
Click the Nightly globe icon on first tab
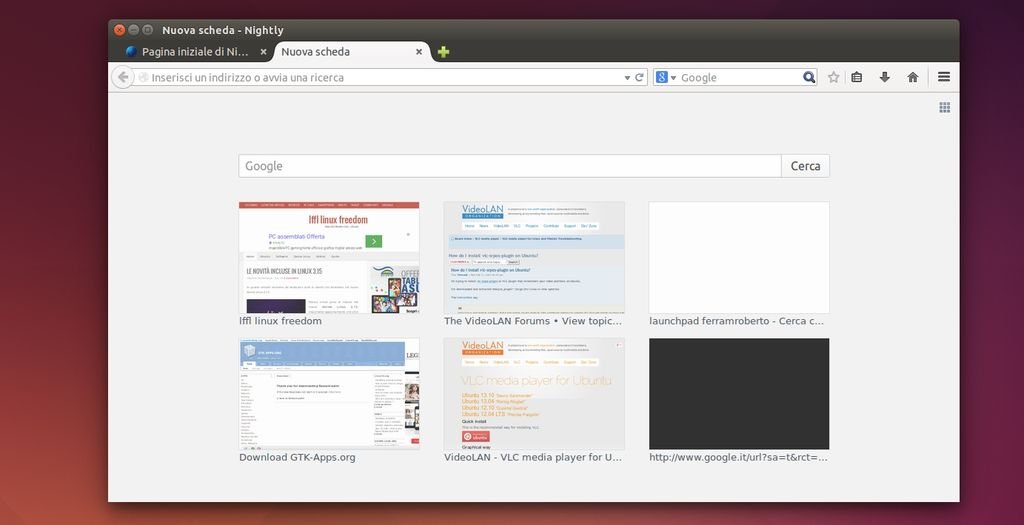click(131, 52)
